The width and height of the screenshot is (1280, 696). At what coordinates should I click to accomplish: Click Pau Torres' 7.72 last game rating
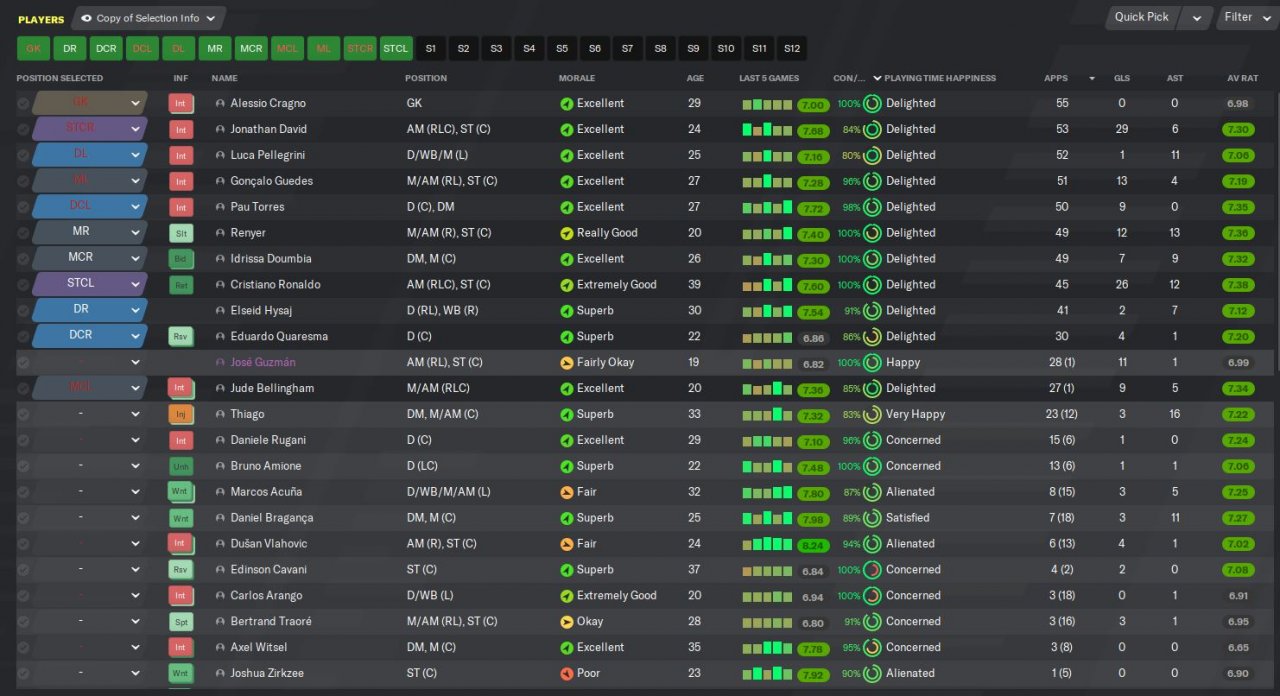(x=812, y=207)
